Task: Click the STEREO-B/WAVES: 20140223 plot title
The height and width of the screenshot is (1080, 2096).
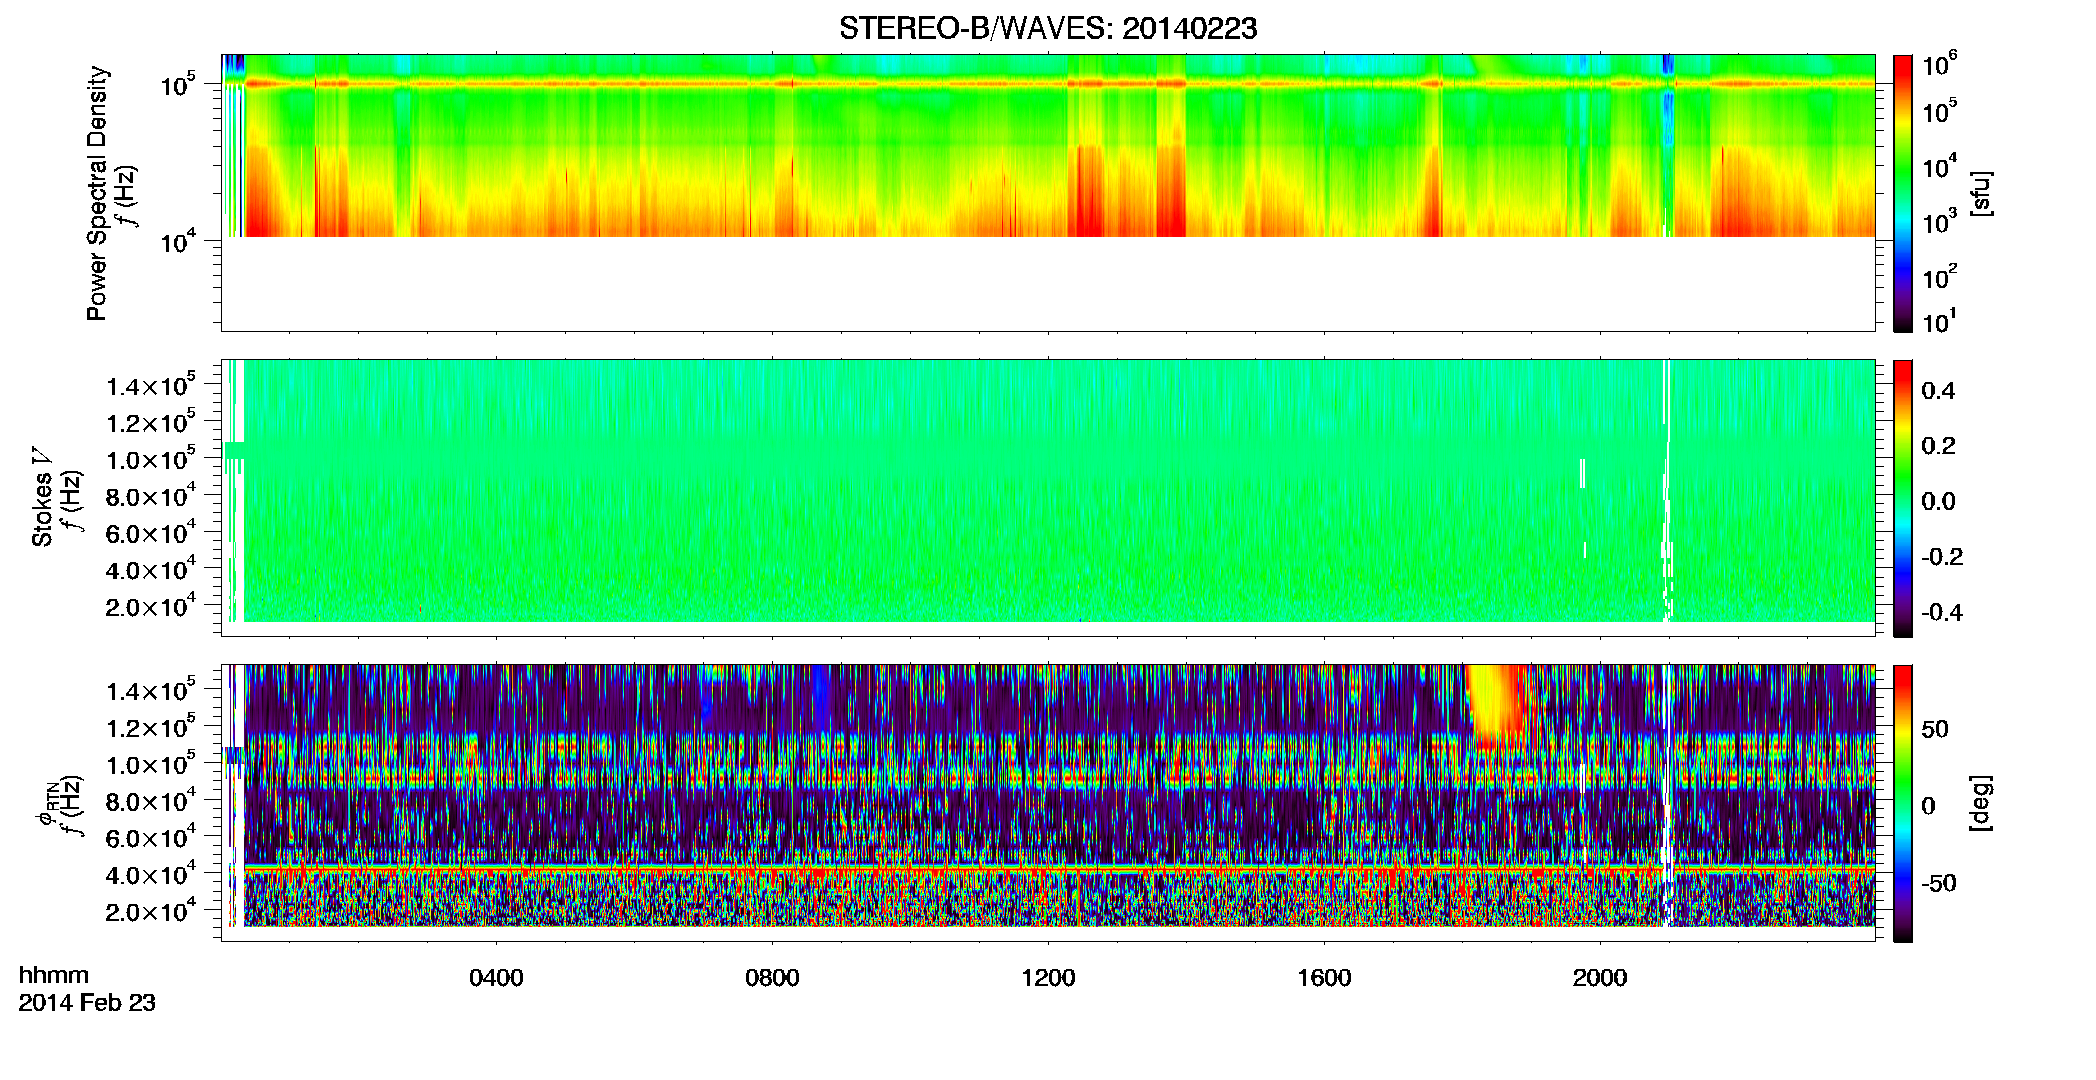Action: 1047,28
